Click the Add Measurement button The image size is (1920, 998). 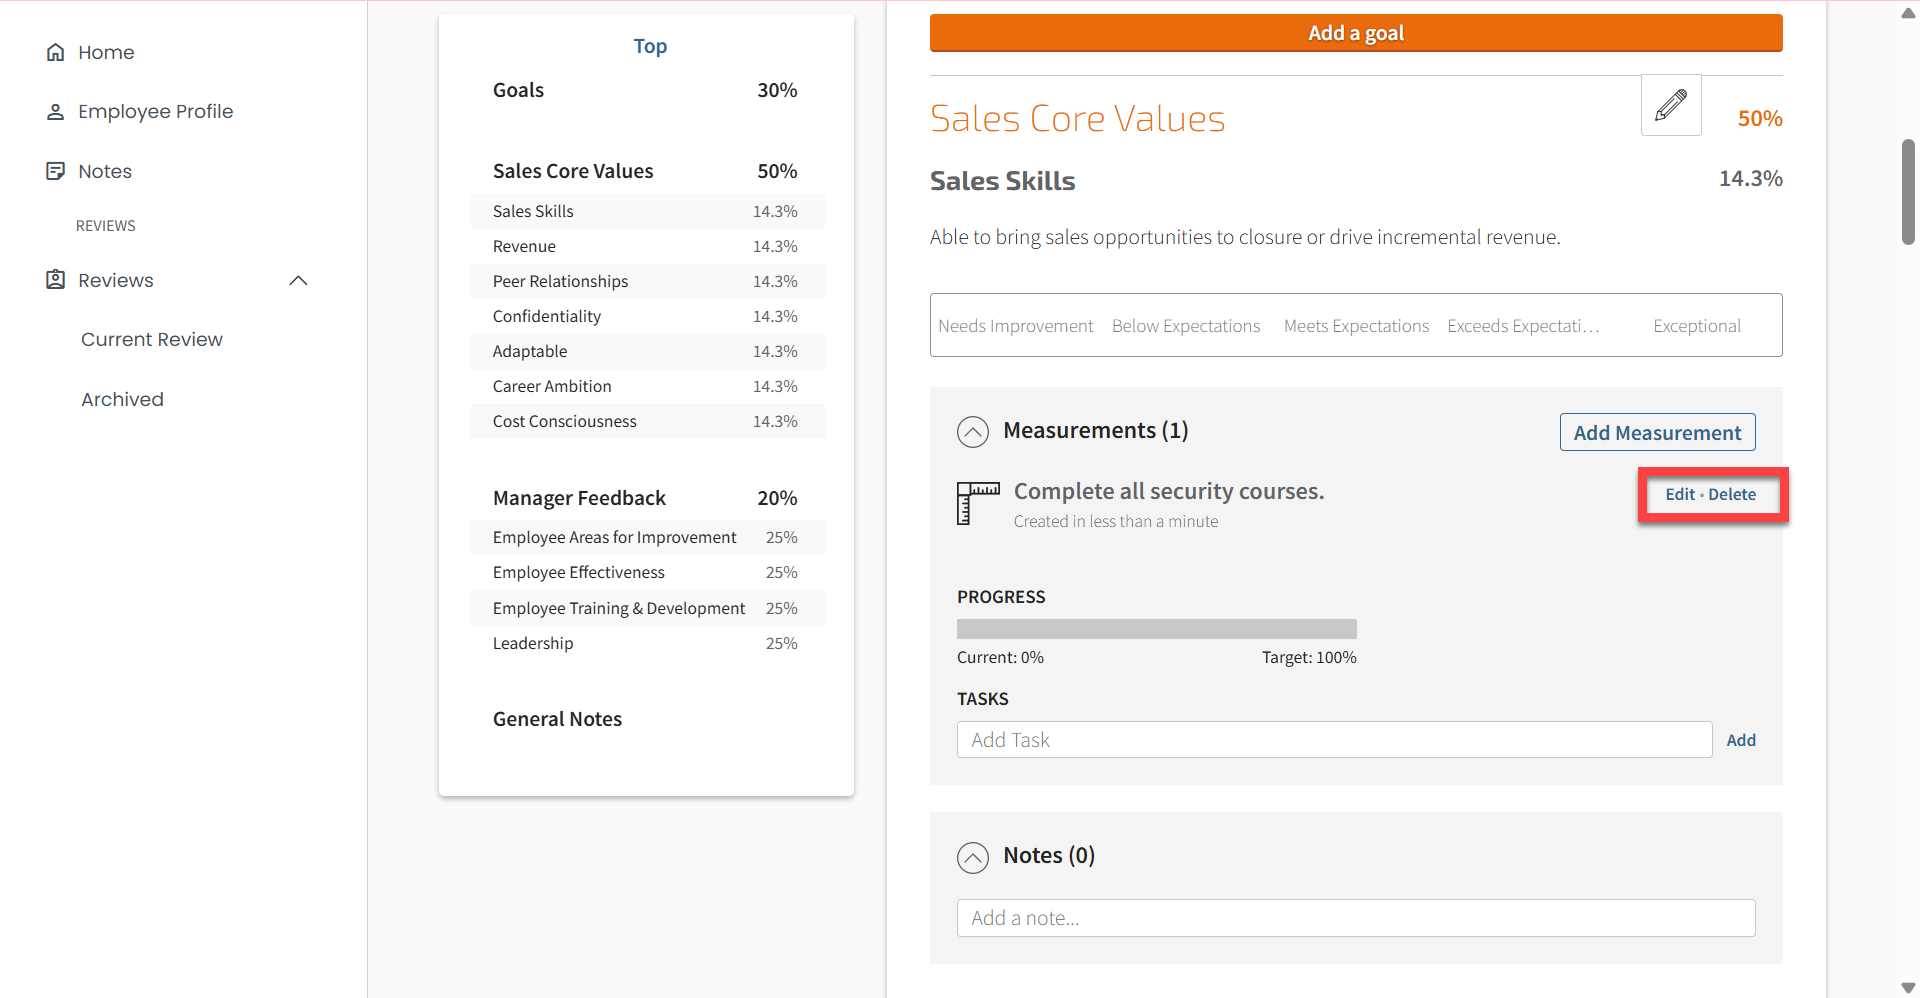tap(1656, 433)
